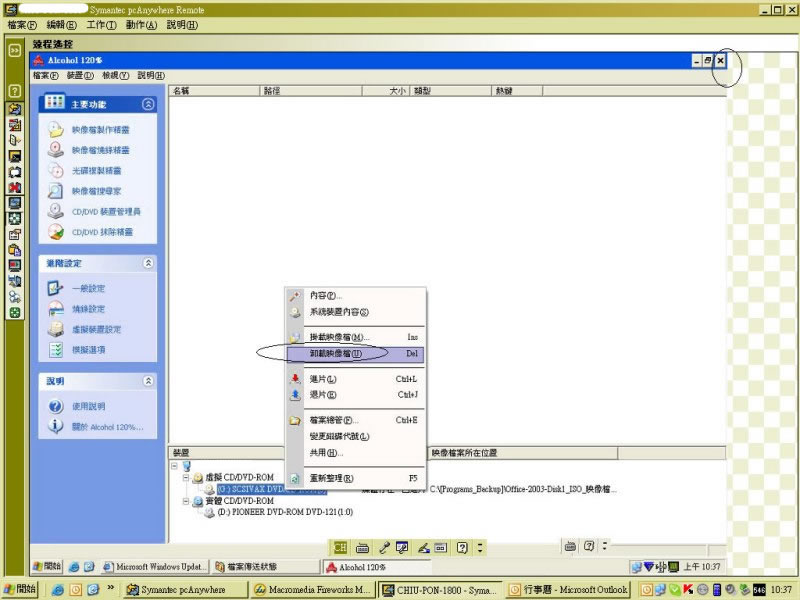Select the 實體 CD/DVD-ROM tree item
This screenshot has width=800, height=600.
(239, 502)
